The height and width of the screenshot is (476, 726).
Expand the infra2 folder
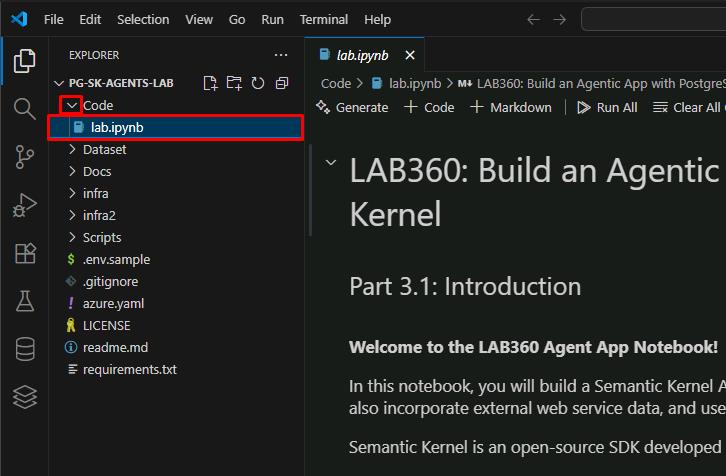pyautogui.click(x=98, y=215)
